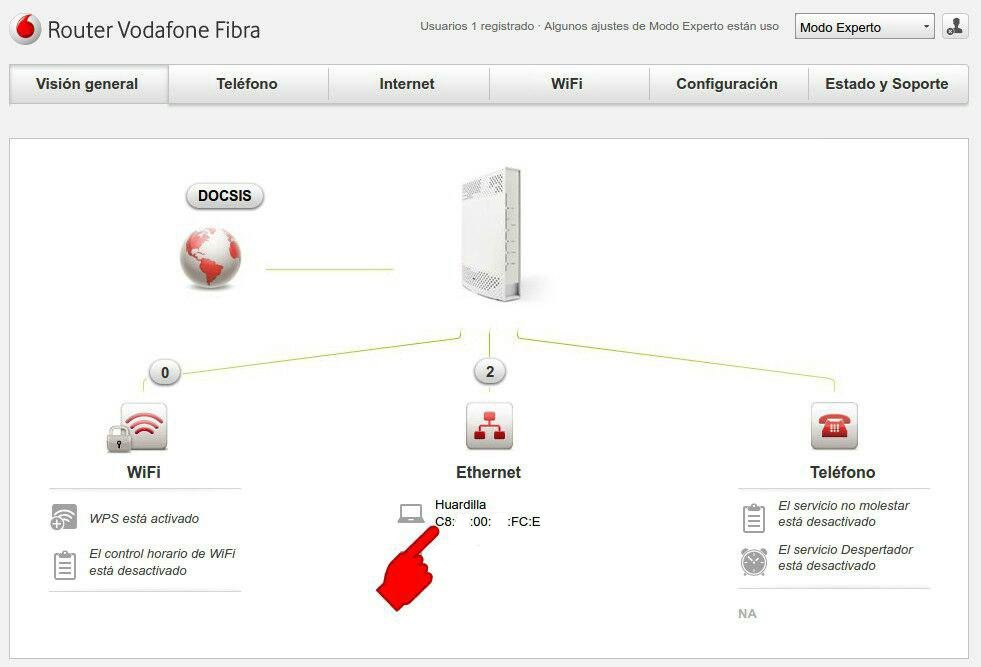This screenshot has width=981, height=667.
Task: Switch to the Visión general tab
Action: [89, 84]
